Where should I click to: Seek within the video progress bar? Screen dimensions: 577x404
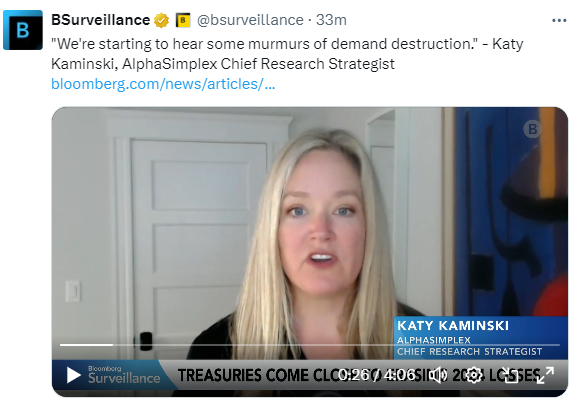coord(310,345)
